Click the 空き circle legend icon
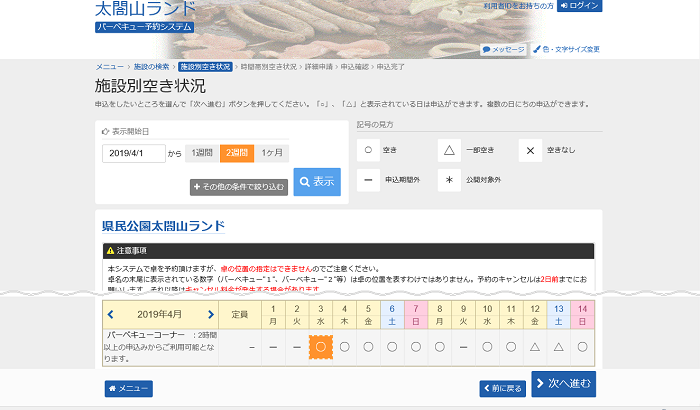 (x=368, y=150)
